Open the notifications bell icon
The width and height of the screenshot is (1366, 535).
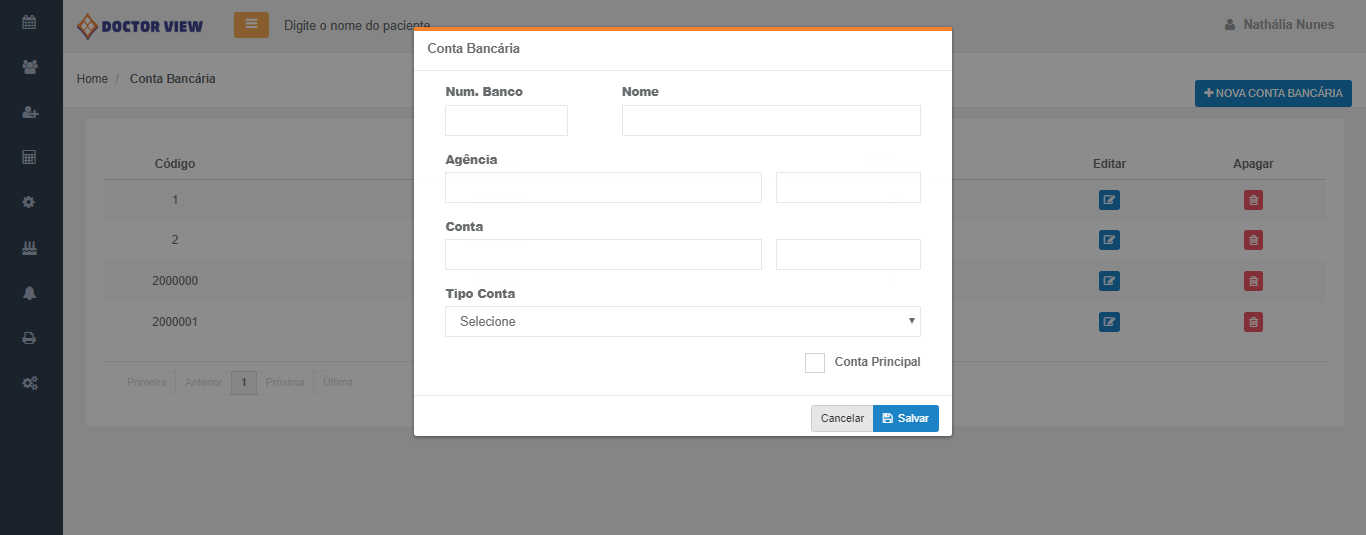pos(30,293)
